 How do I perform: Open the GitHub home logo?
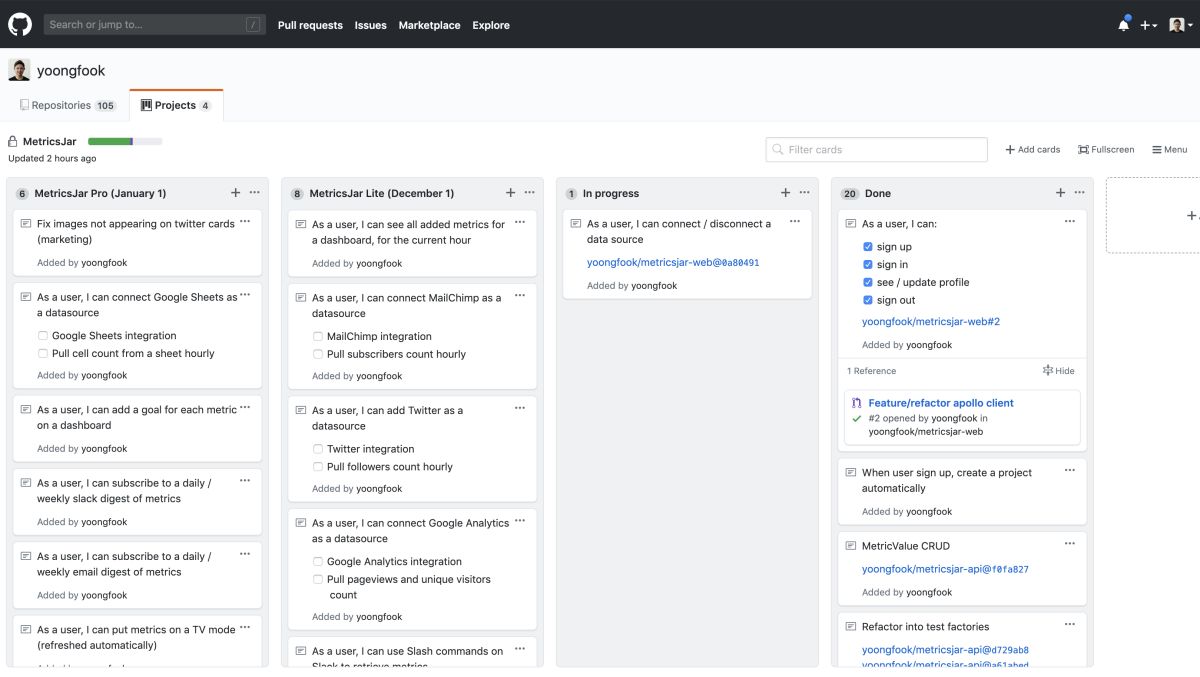click(20, 24)
